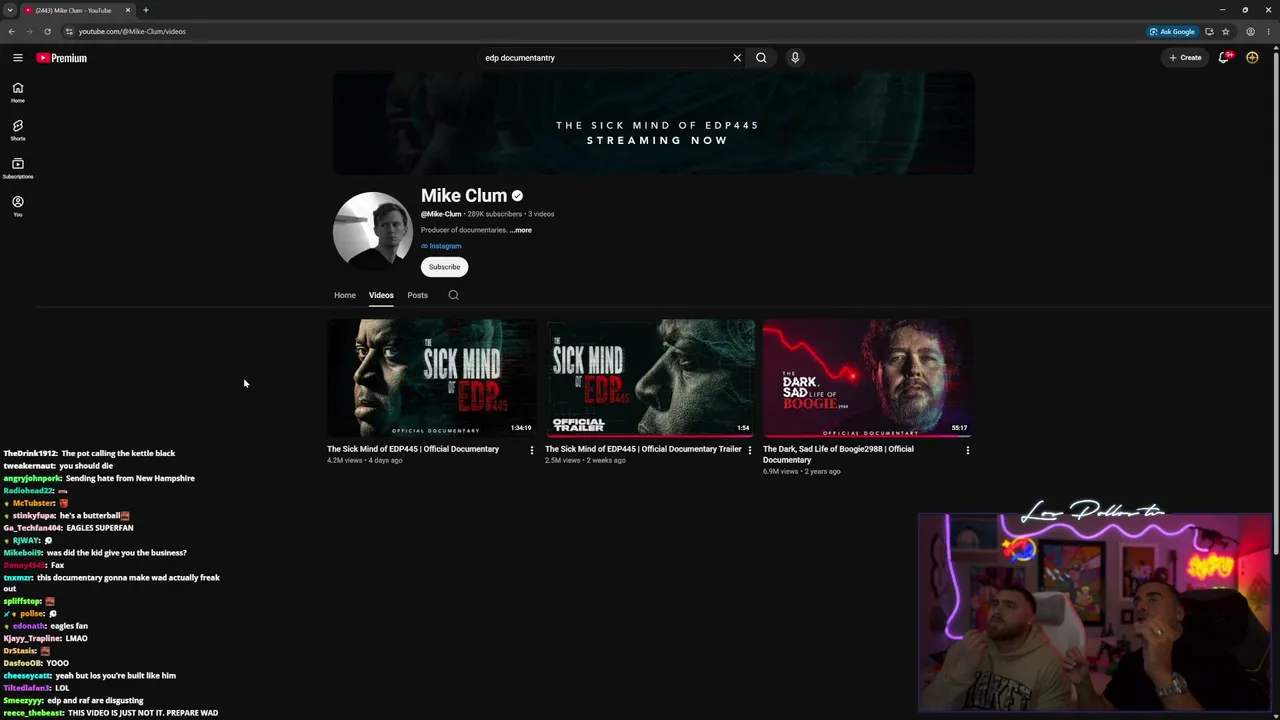Click the magnifying glass search button
This screenshot has height=720, width=1280.
(761, 58)
